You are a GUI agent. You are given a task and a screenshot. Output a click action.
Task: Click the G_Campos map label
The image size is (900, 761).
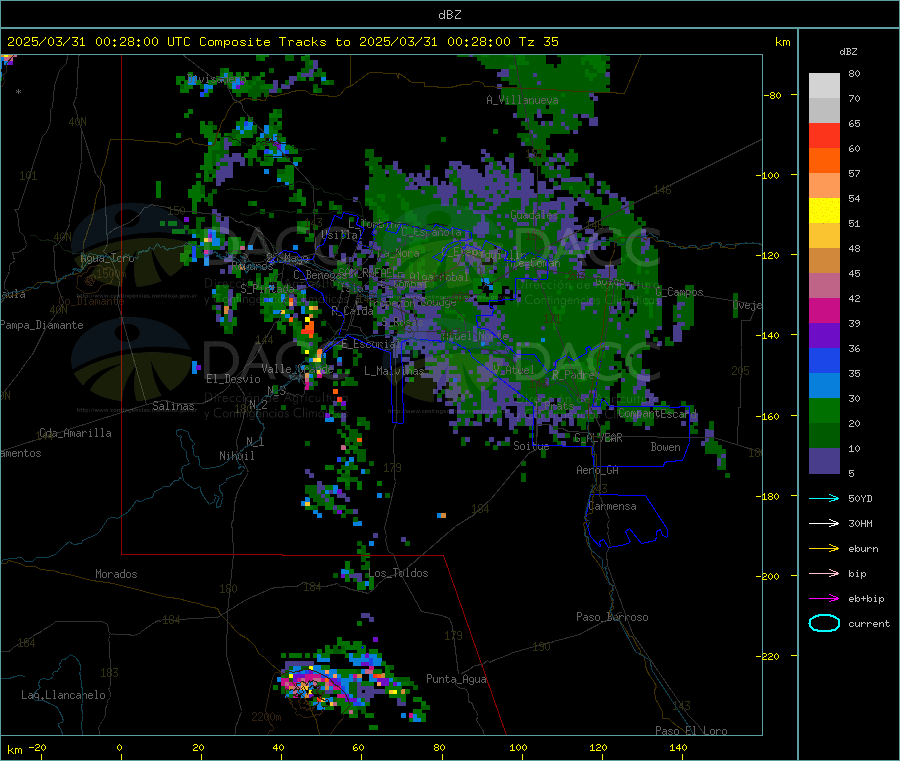(679, 292)
